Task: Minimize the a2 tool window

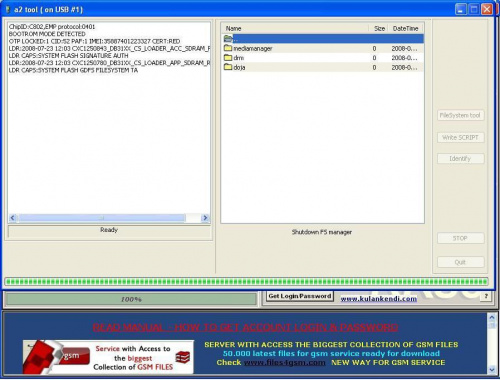Action: (461, 9)
